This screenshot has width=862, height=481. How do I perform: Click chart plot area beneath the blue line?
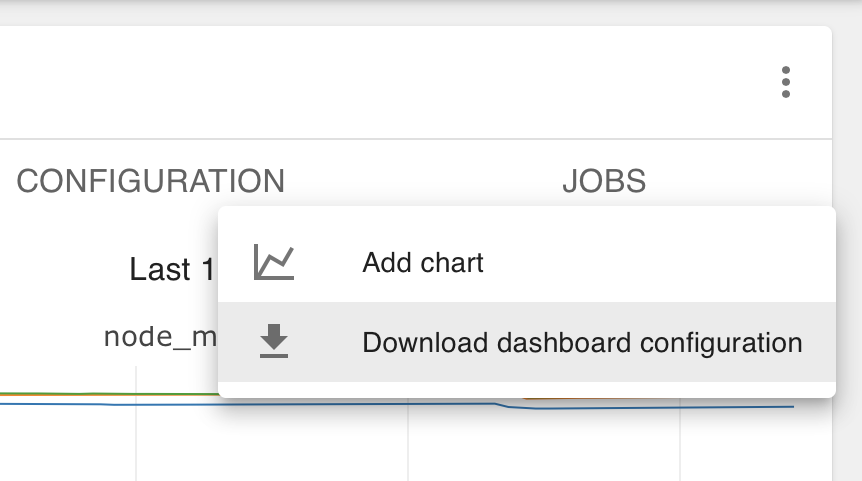(275, 445)
